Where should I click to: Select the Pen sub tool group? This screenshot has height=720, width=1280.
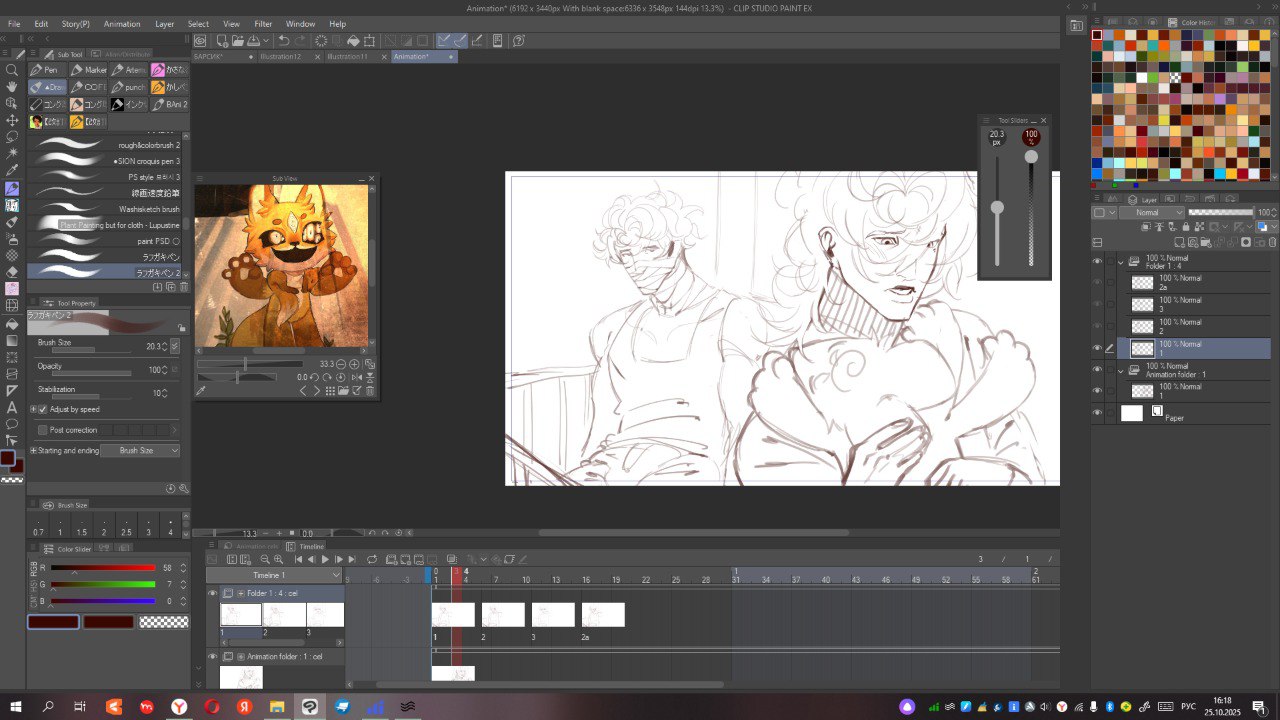[x=46, y=70]
